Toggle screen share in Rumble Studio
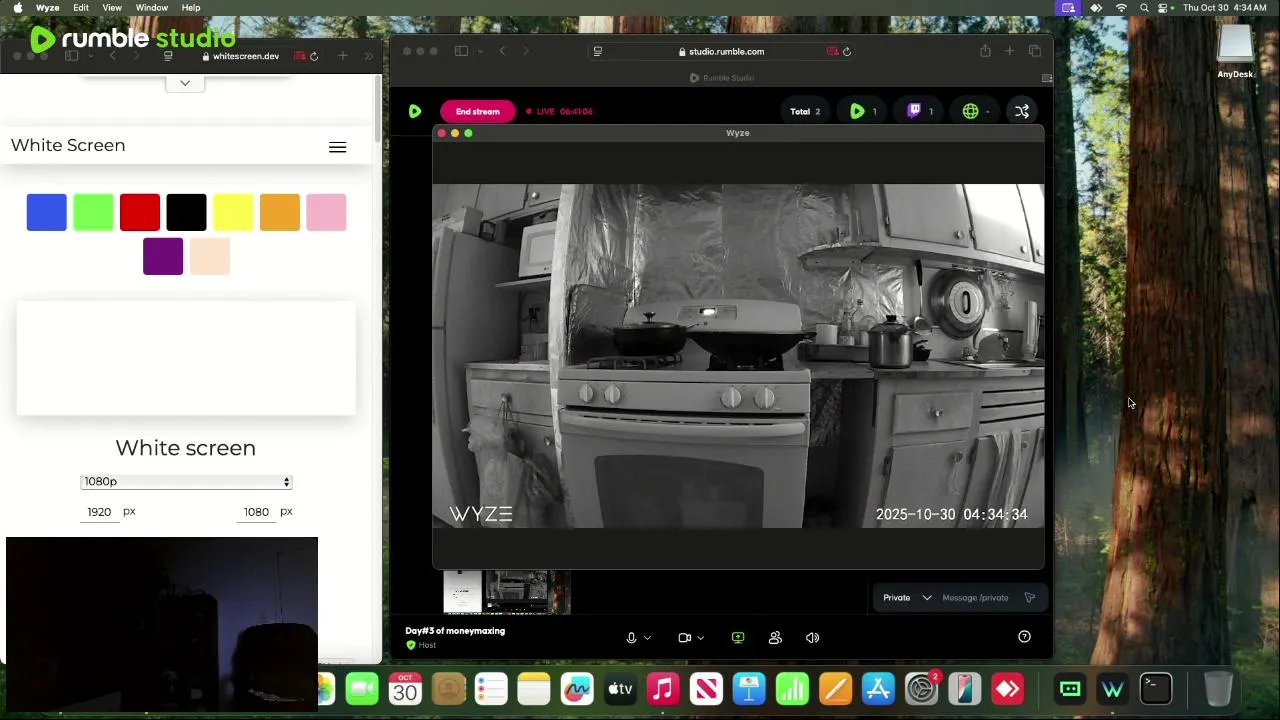The width and height of the screenshot is (1280, 720). [x=738, y=638]
